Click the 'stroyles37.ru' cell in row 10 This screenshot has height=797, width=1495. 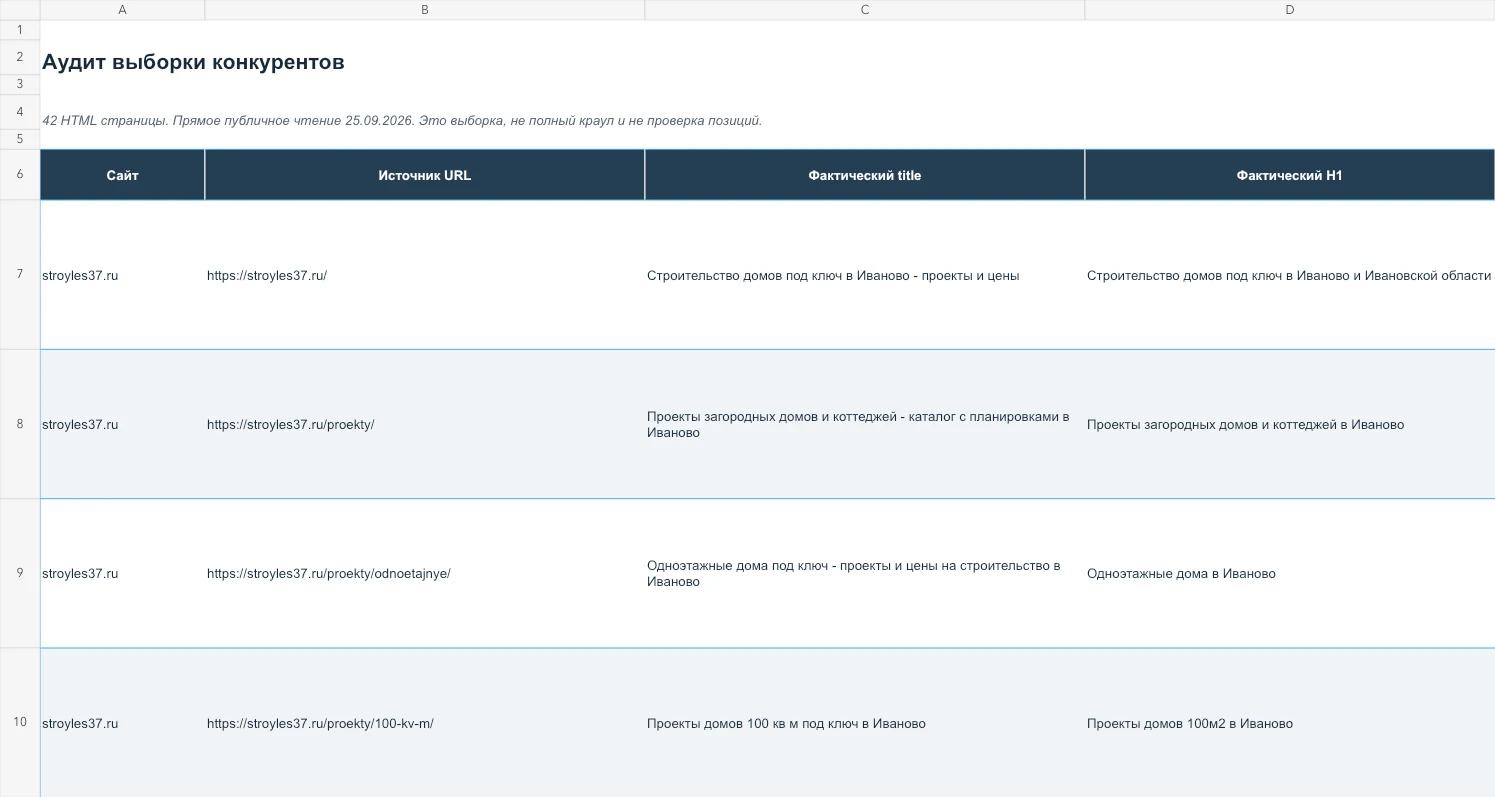pos(122,722)
